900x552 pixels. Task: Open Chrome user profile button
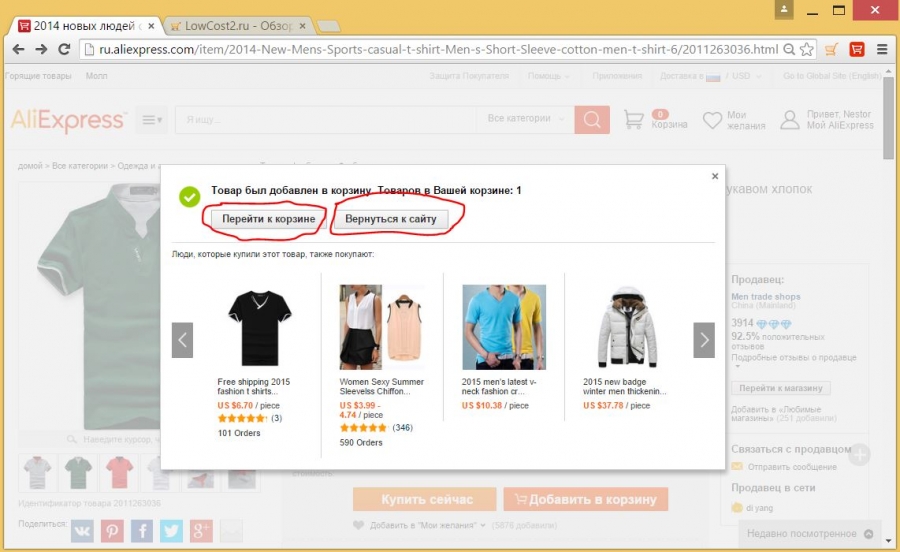(783, 9)
